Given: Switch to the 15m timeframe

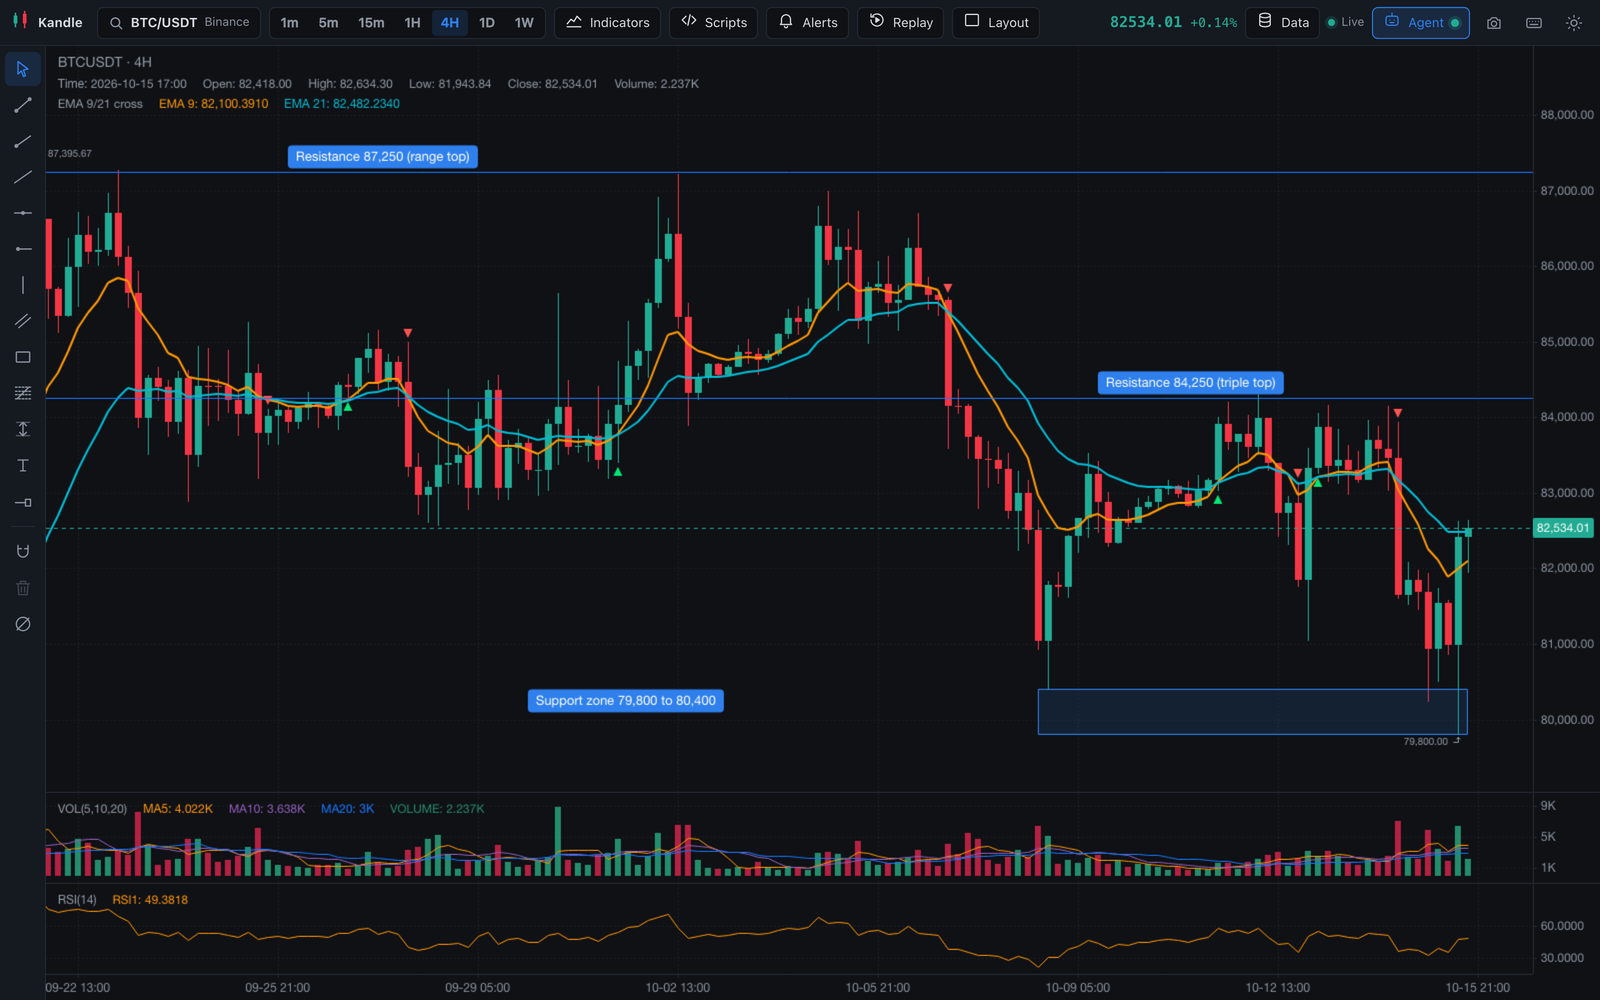Looking at the screenshot, I should coord(371,23).
